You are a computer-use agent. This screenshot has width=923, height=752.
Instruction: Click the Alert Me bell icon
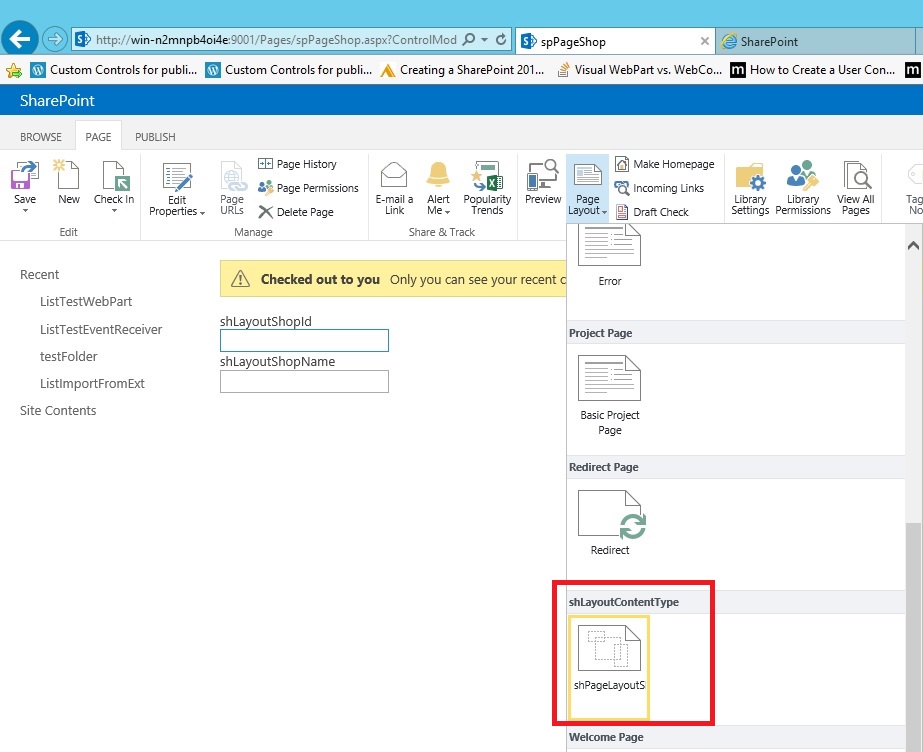click(x=438, y=176)
